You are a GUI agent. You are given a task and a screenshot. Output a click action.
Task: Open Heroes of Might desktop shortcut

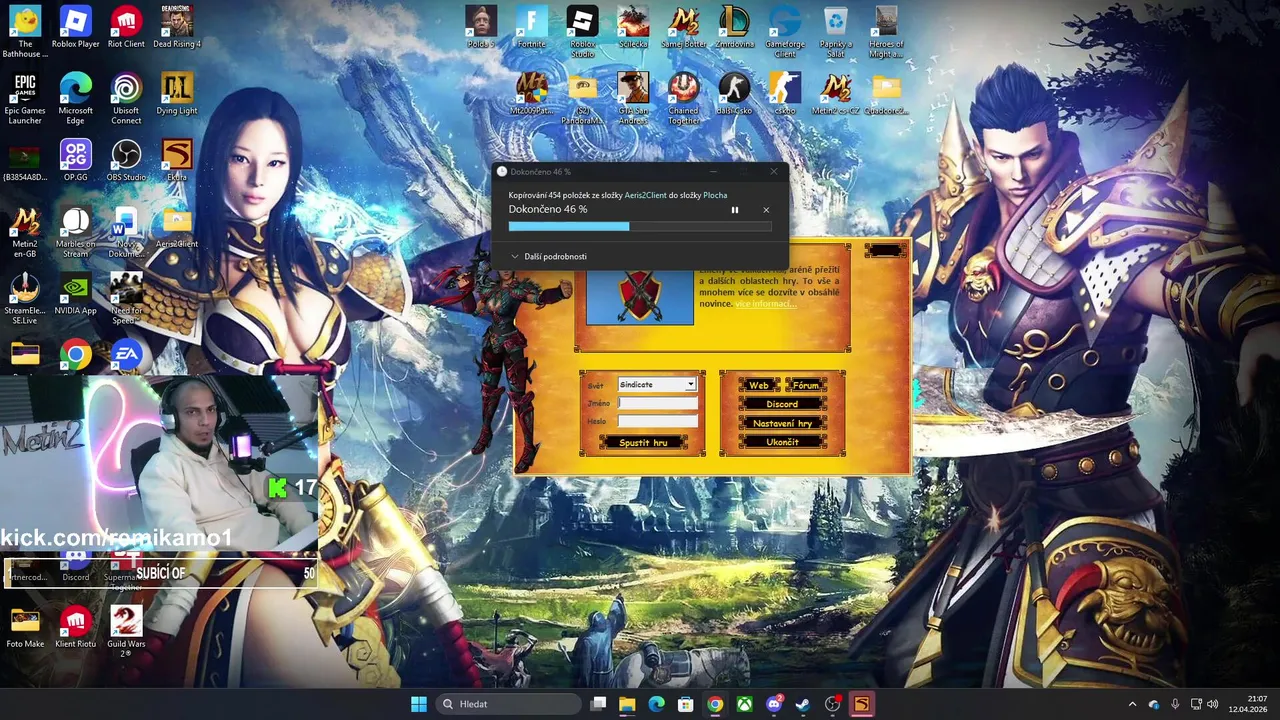pos(886,32)
